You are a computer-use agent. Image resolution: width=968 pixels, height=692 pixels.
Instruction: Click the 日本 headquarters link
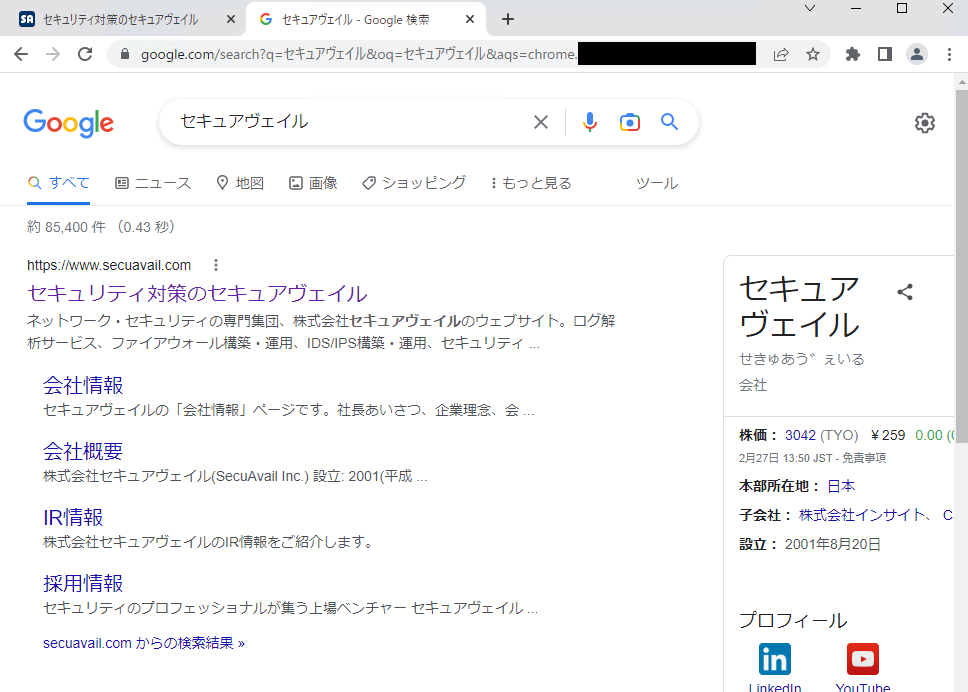tap(841, 486)
